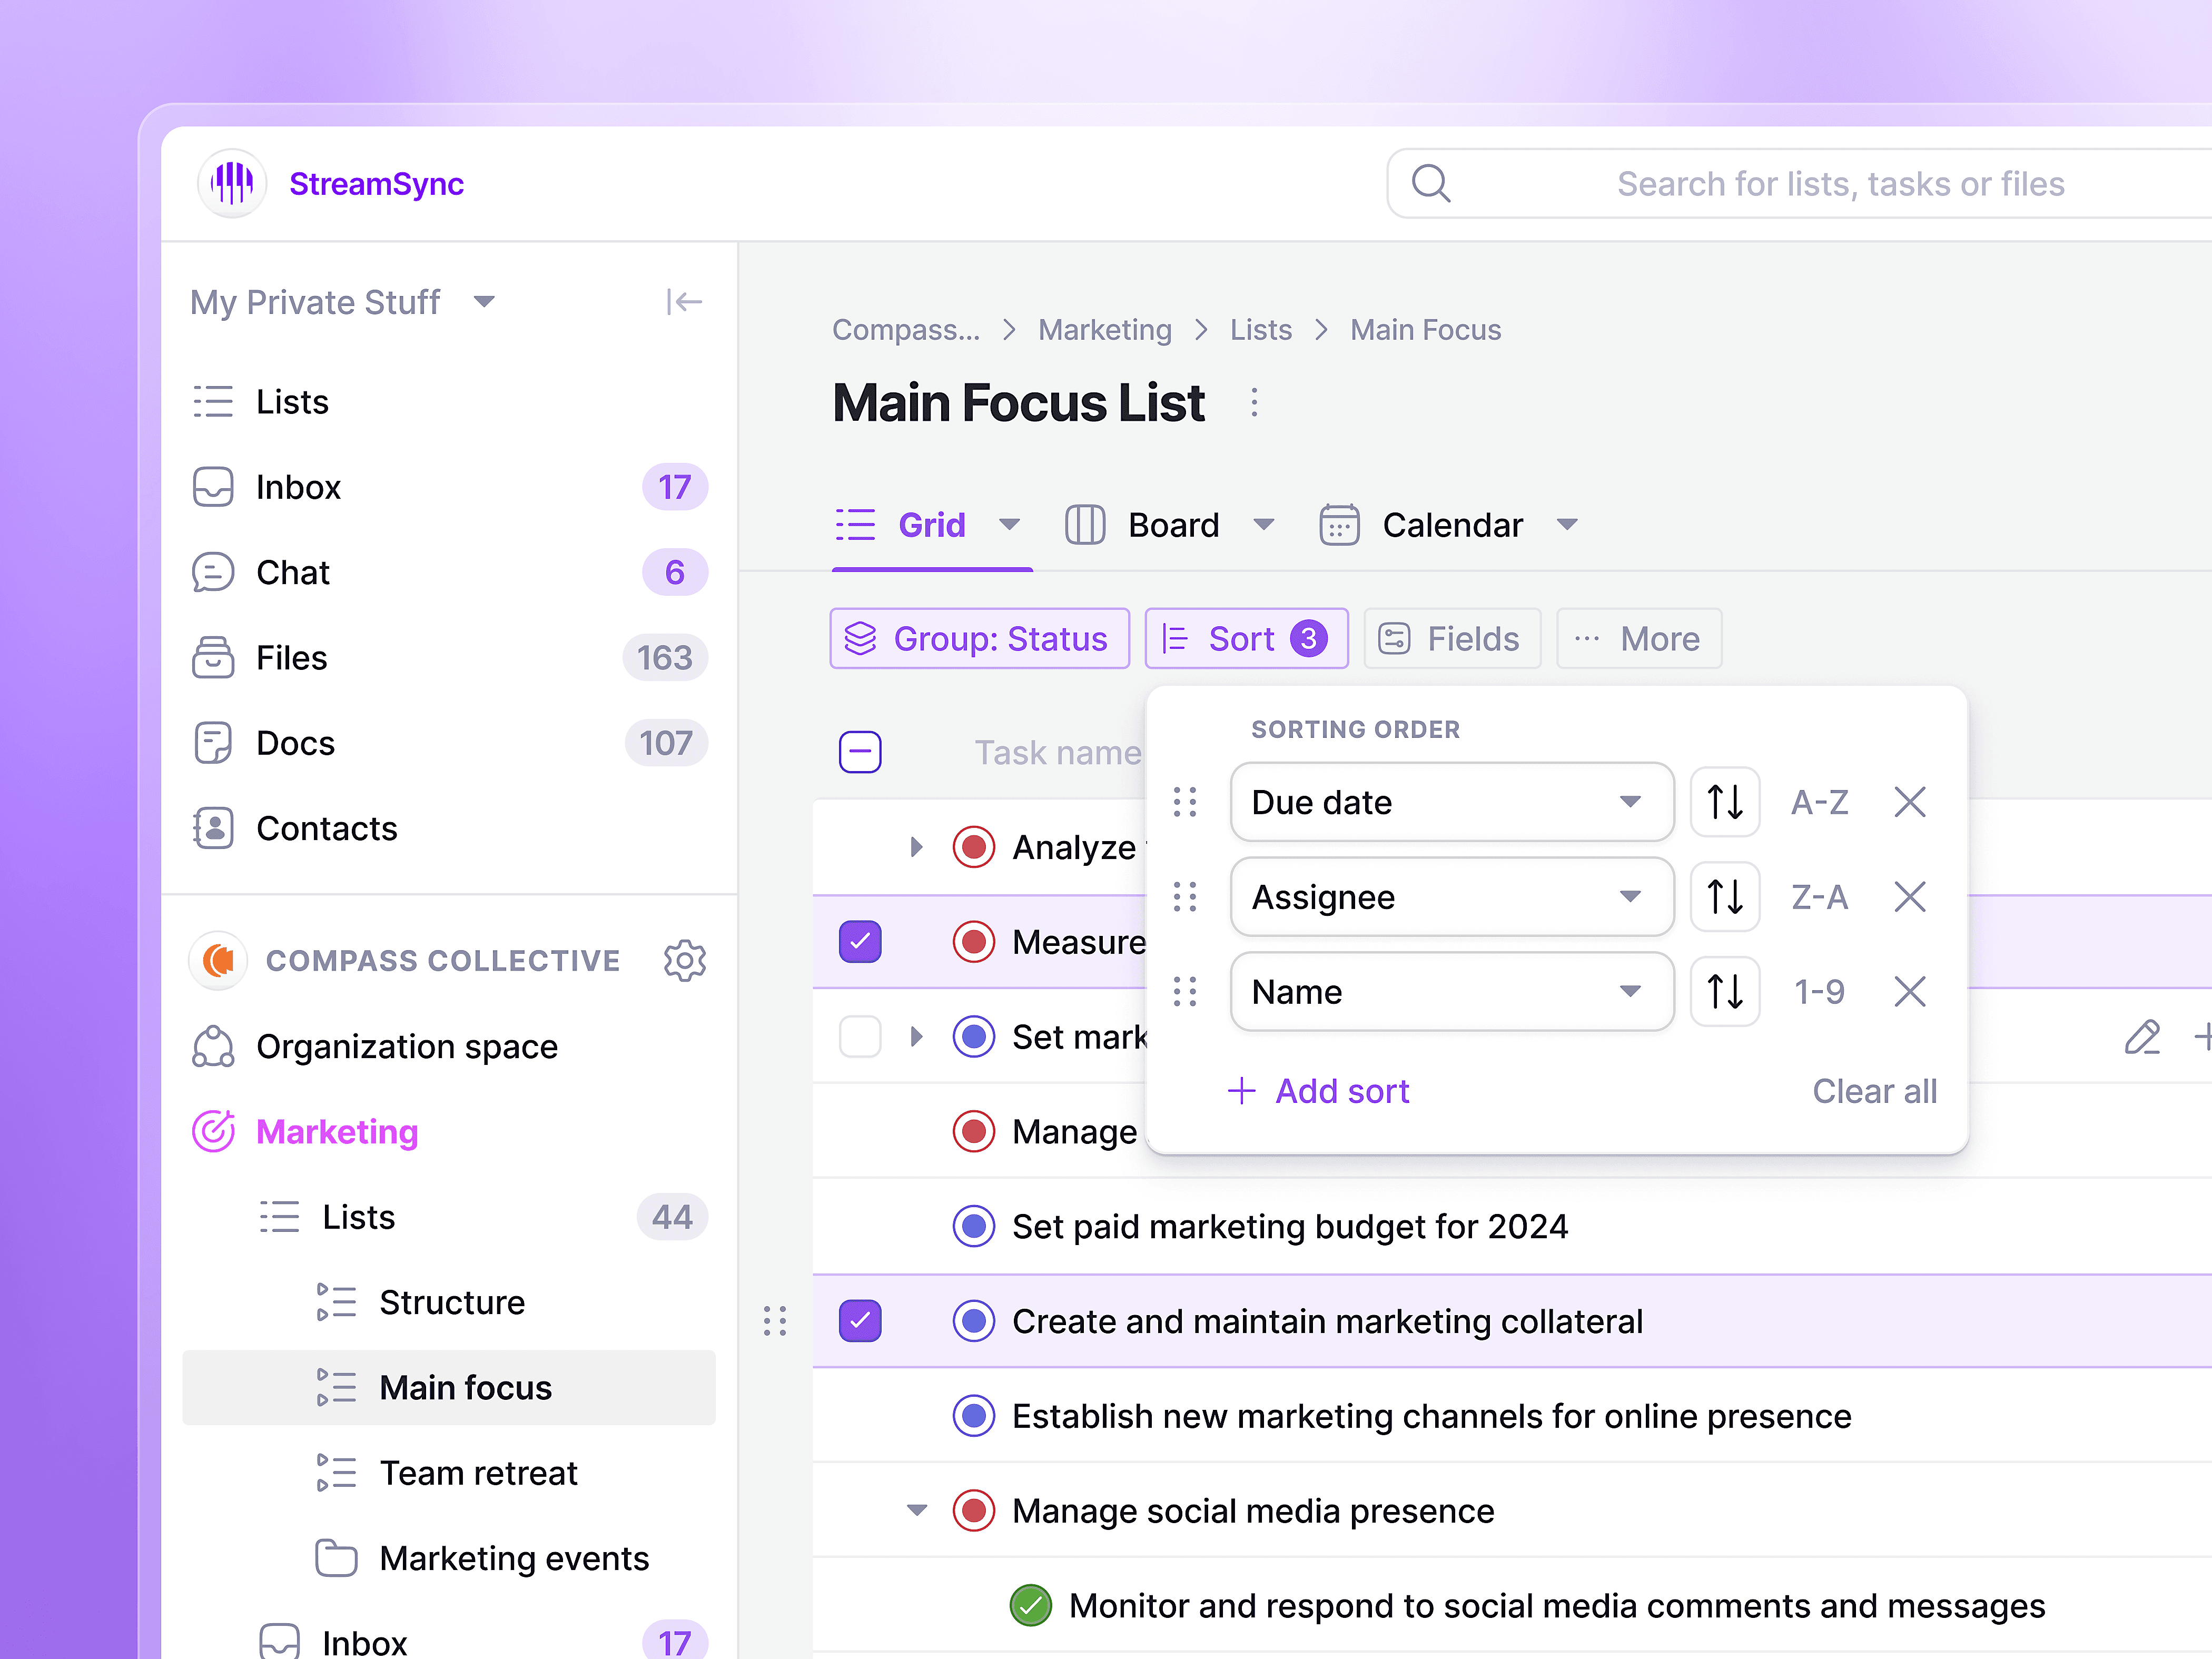Expand the My Private Stuff dropdown
2212x1659 pixels.
click(484, 301)
